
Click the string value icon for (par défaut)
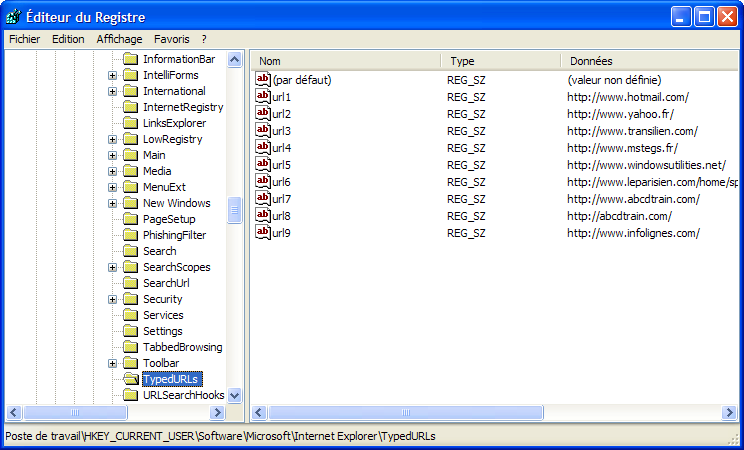click(x=263, y=79)
